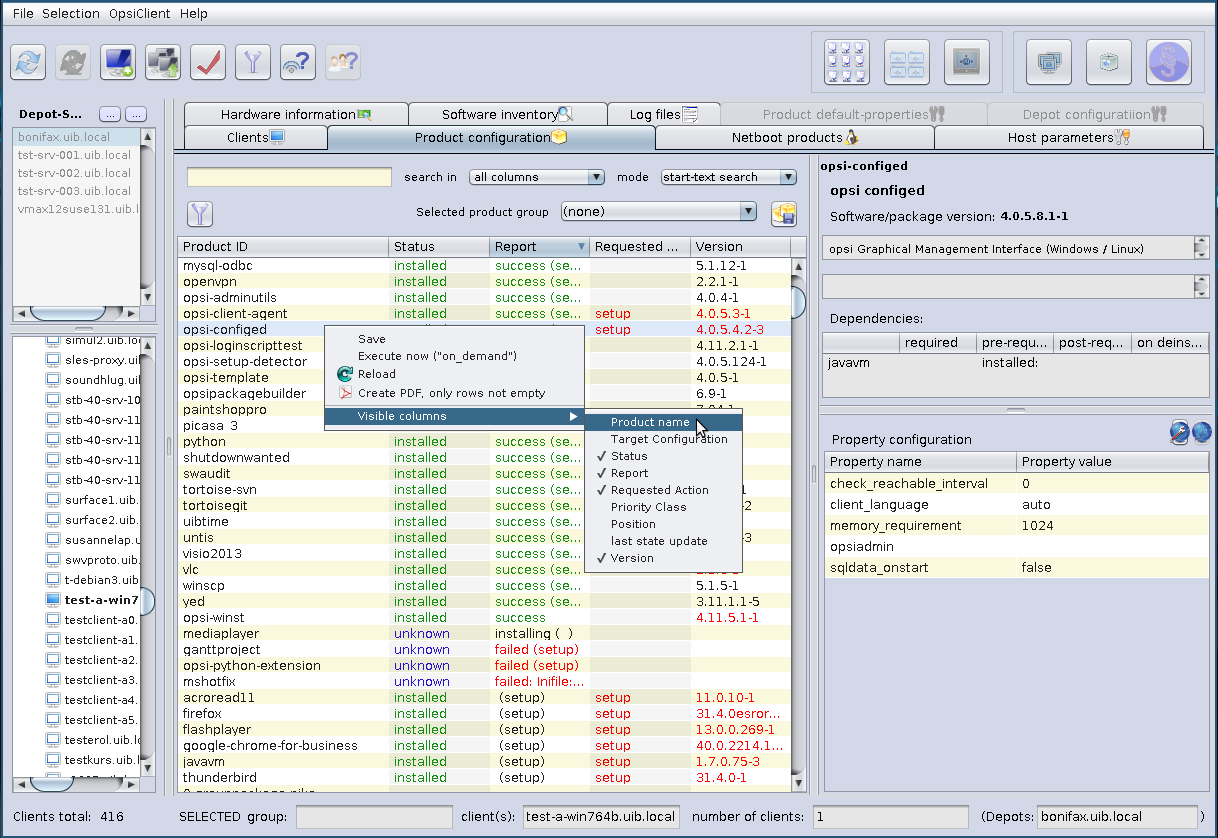This screenshot has width=1218, height=838.
Task: Toggle Target Configuration column visibility
Action: (663, 439)
